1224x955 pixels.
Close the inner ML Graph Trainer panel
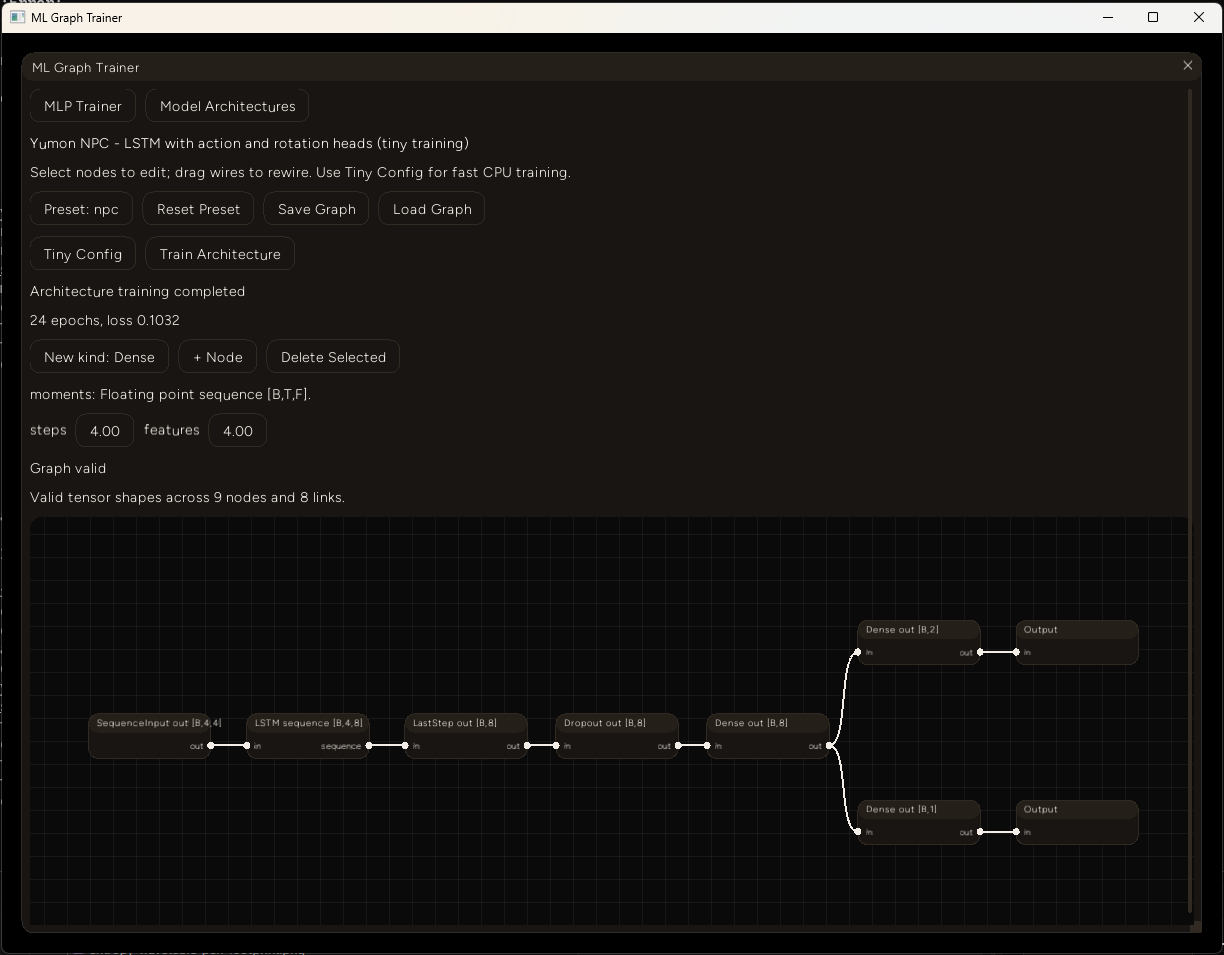coord(1187,66)
